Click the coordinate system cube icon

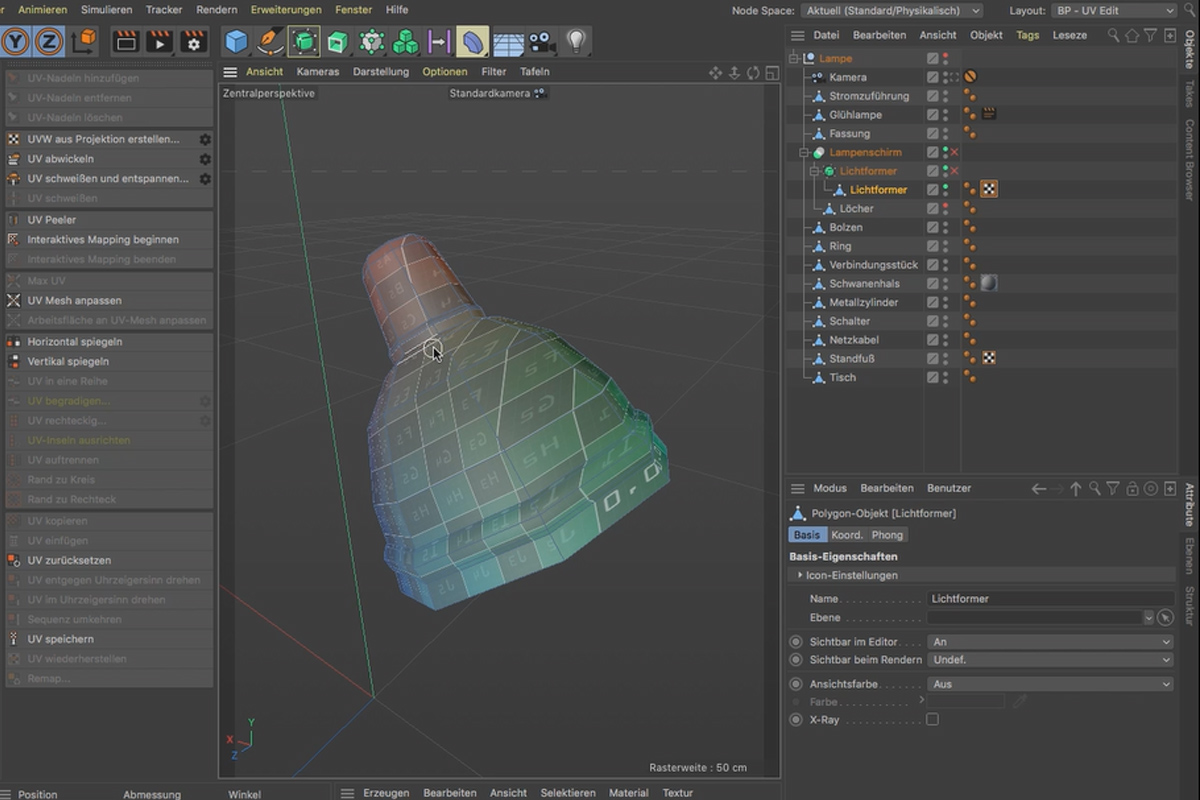(x=85, y=41)
